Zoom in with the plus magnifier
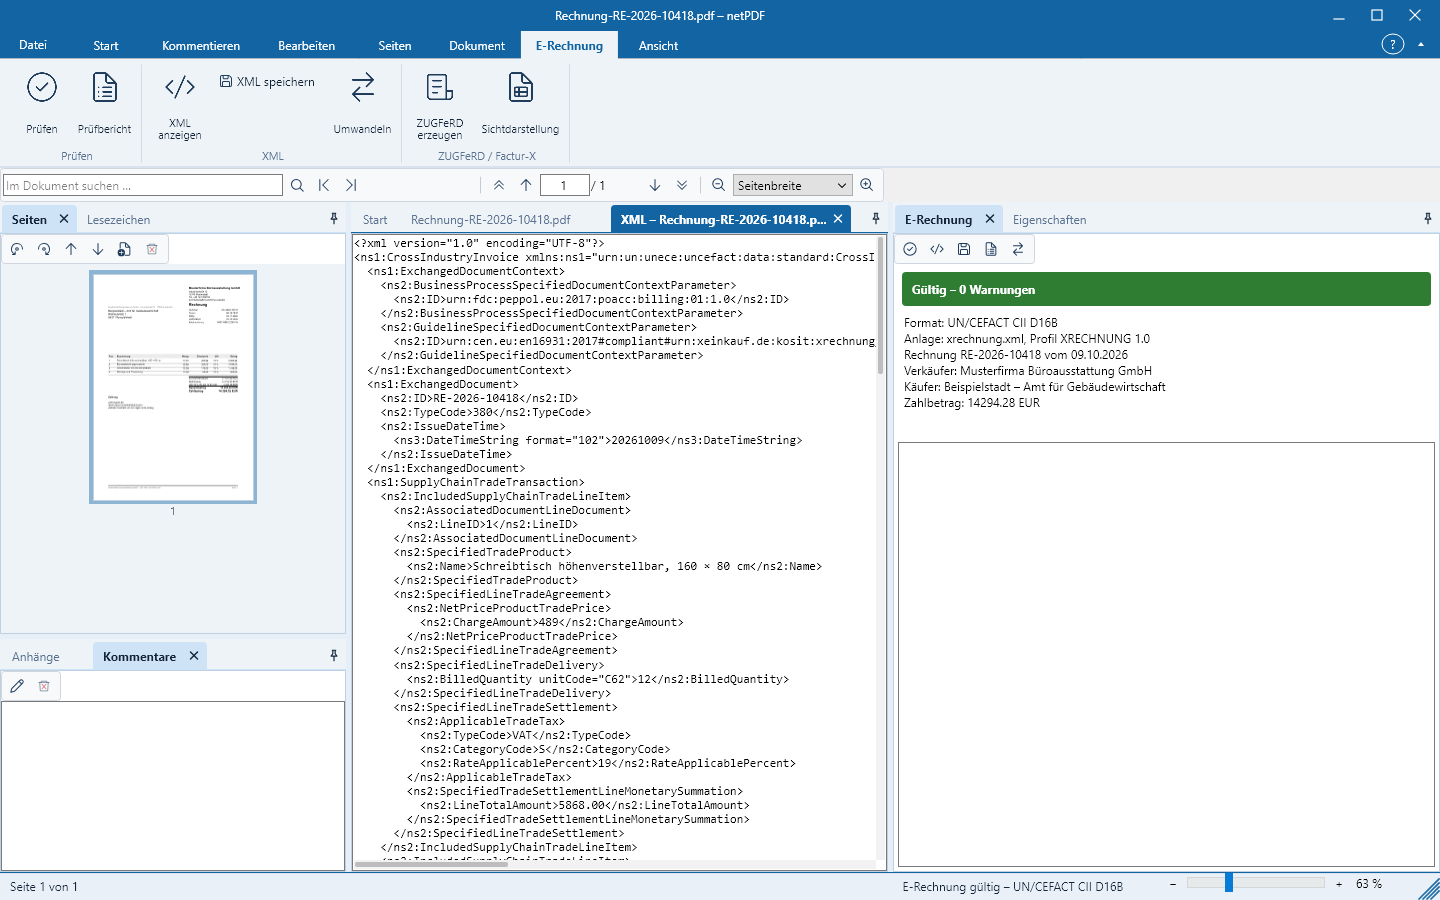 coord(867,185)
